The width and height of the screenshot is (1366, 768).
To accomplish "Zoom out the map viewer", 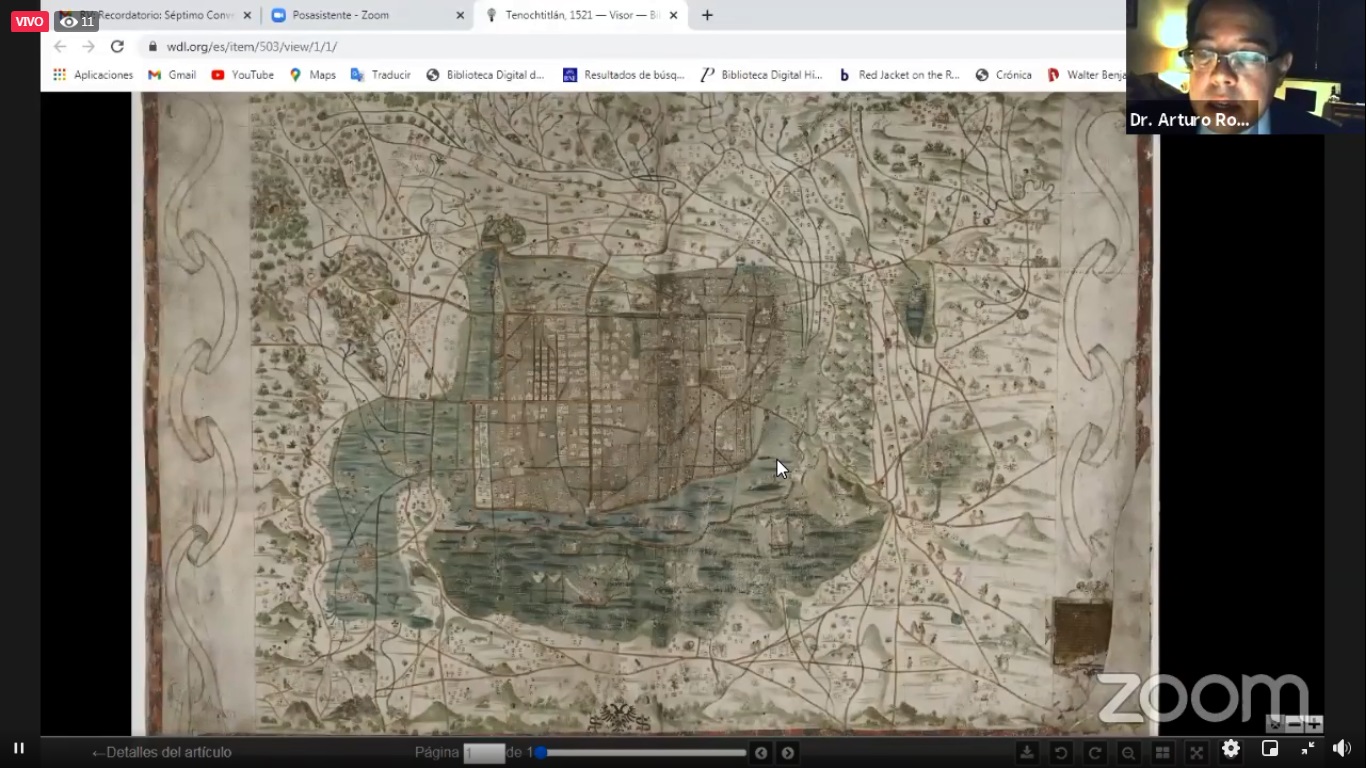I will tap(1129, 753).
